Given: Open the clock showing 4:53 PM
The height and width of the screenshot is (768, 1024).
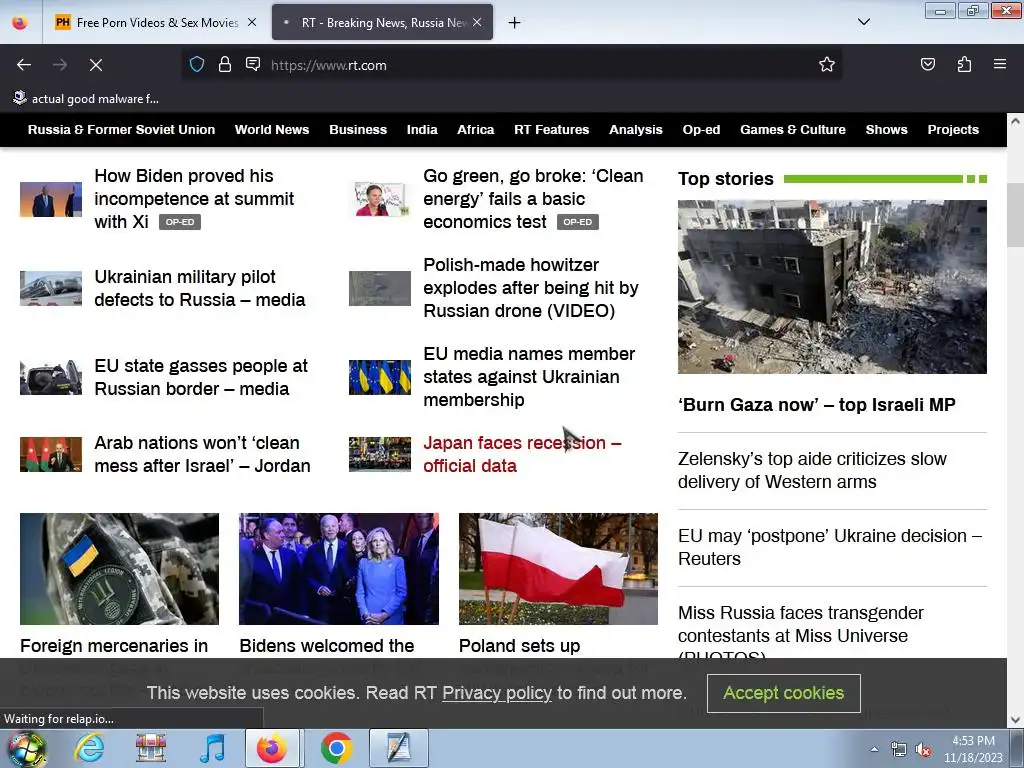Looking at the screenshot, I should click(x=973, y=749).
